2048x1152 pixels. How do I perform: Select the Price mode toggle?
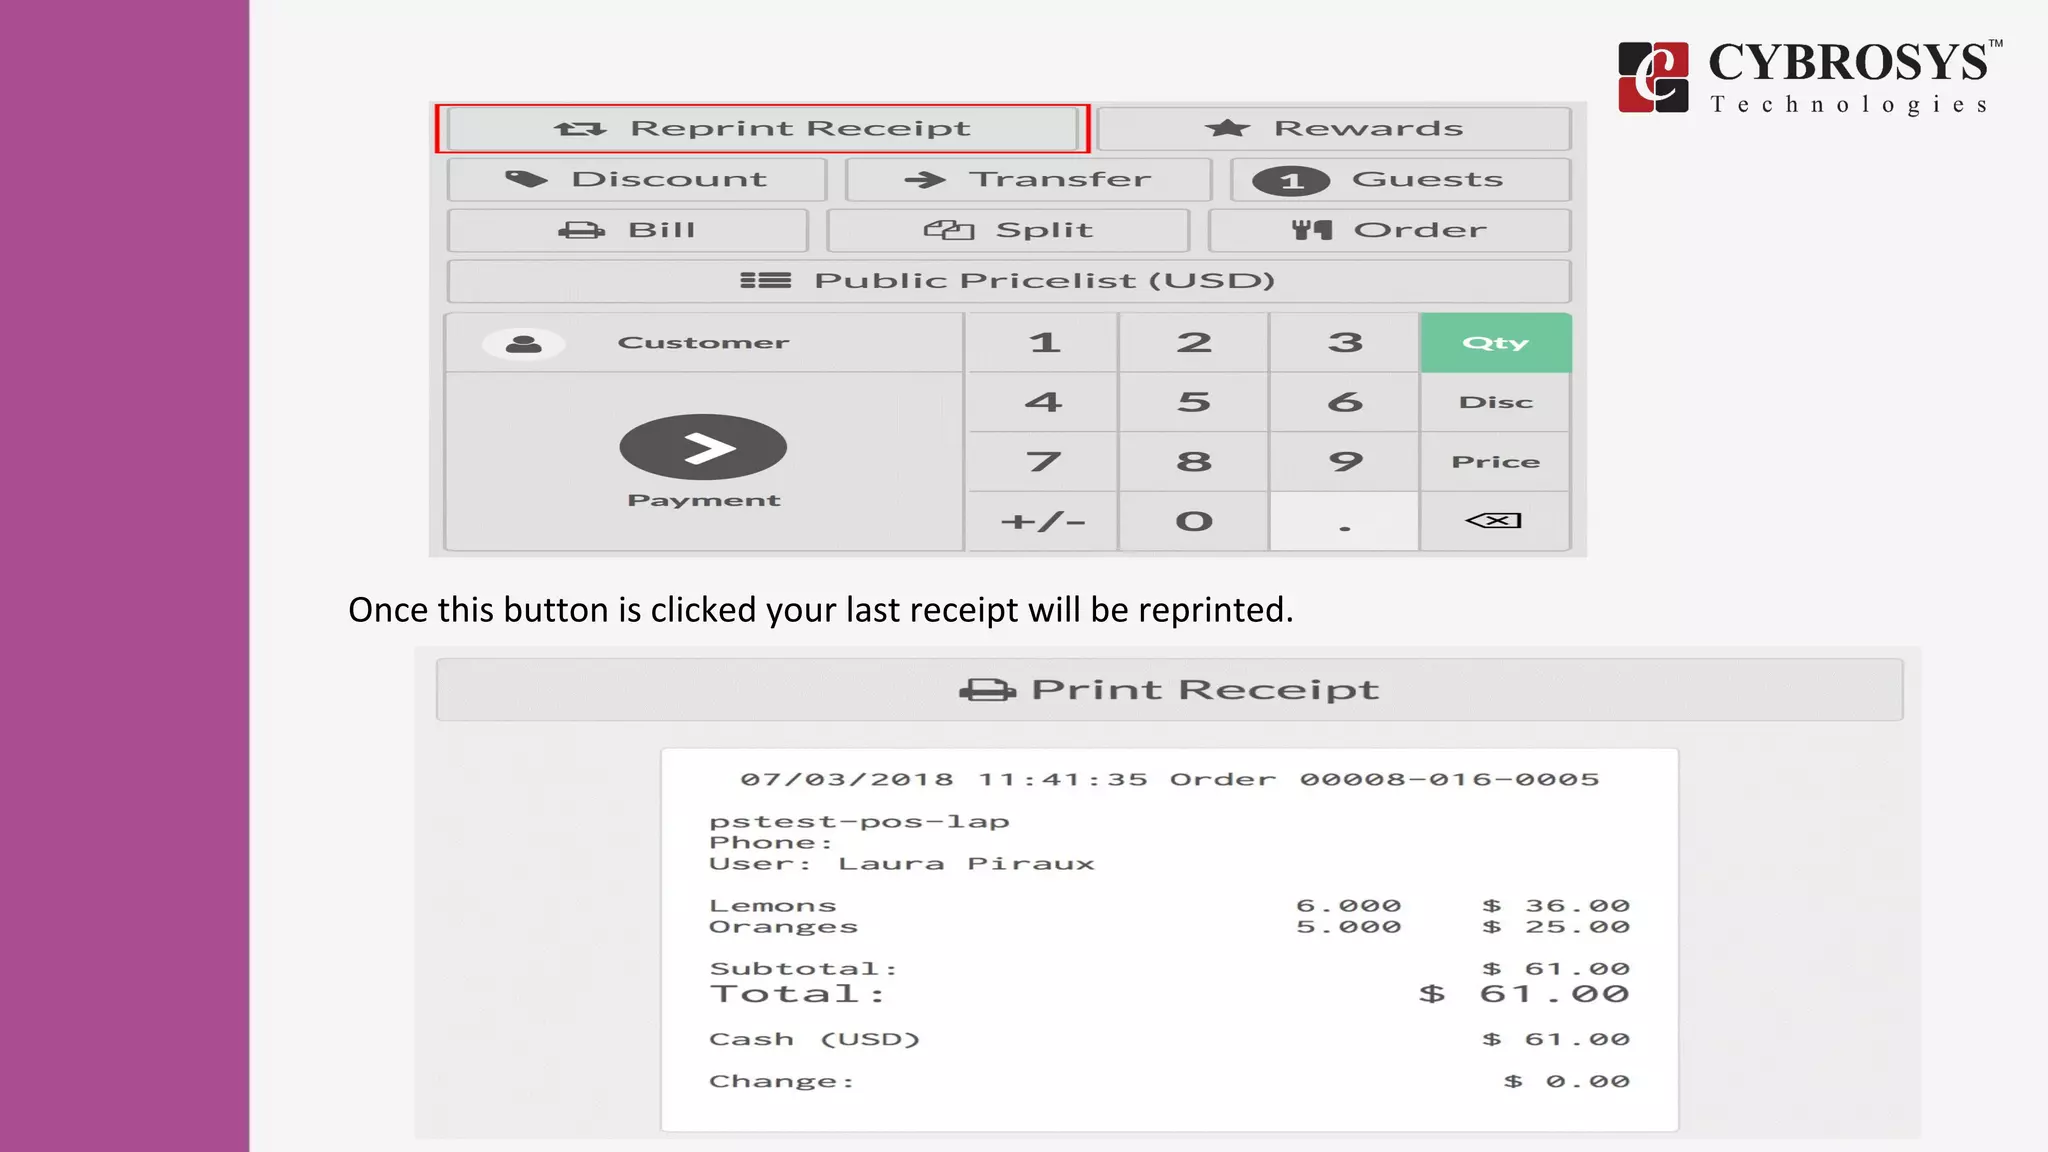tap(1496, 462)
